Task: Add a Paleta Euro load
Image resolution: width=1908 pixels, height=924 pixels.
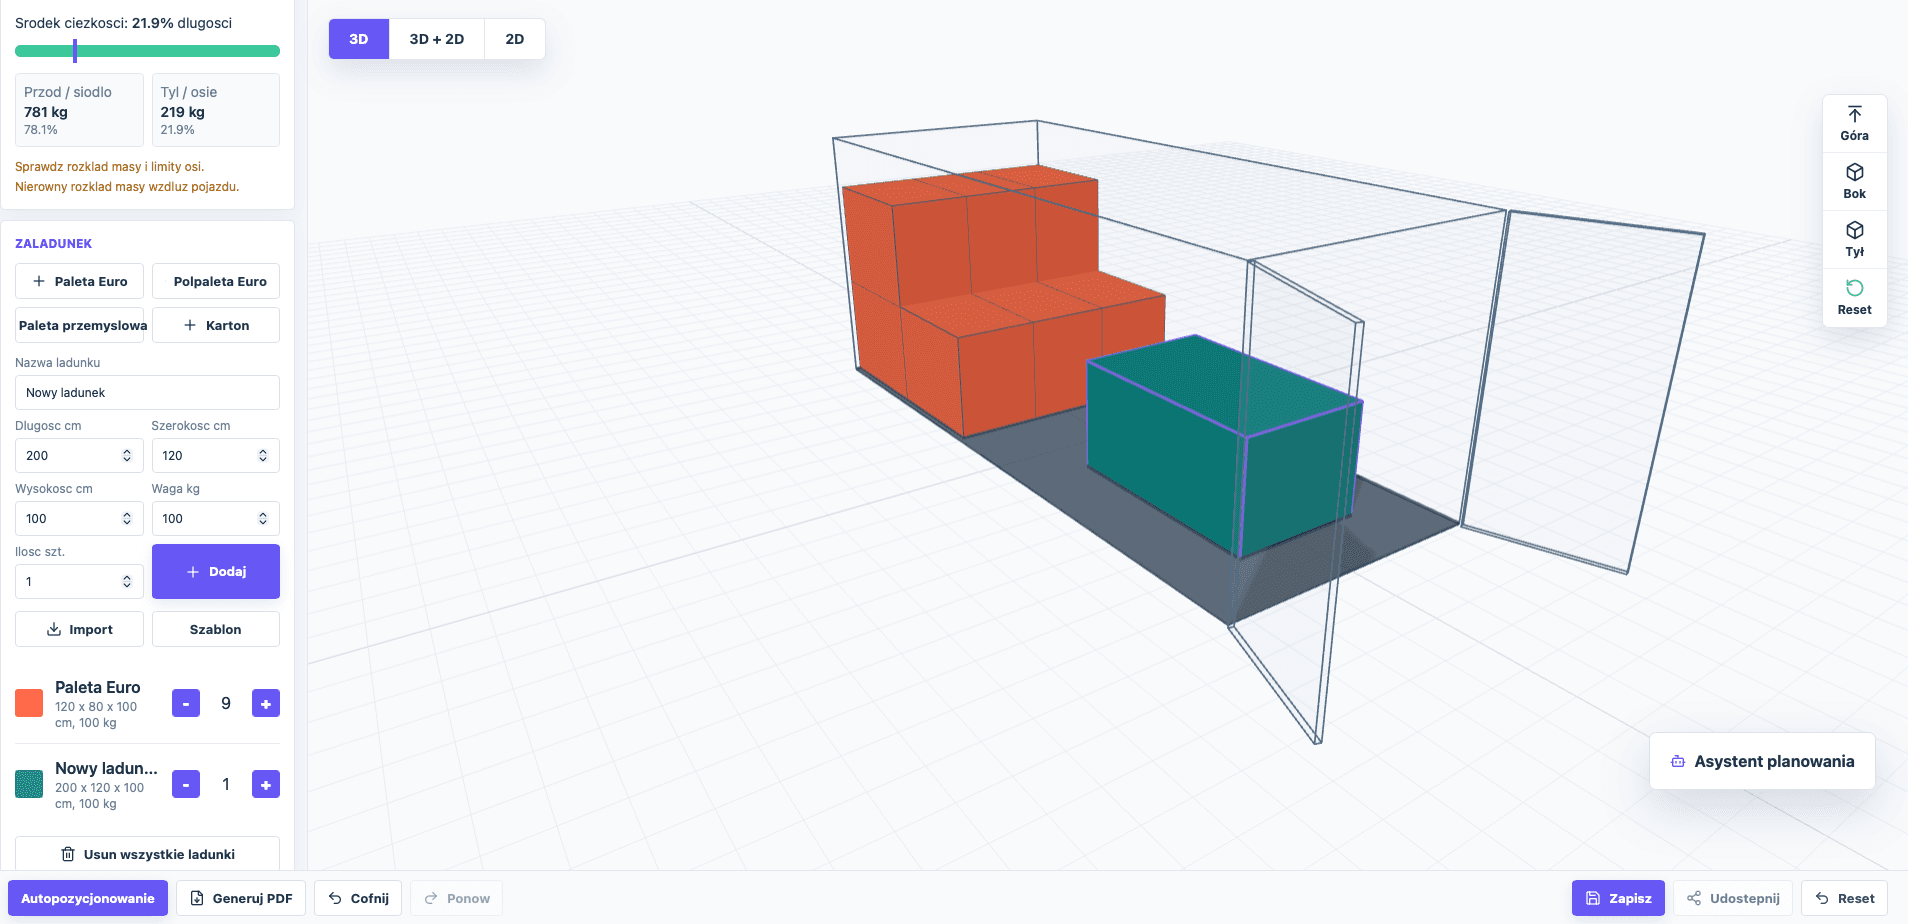Action: [80, 281]
